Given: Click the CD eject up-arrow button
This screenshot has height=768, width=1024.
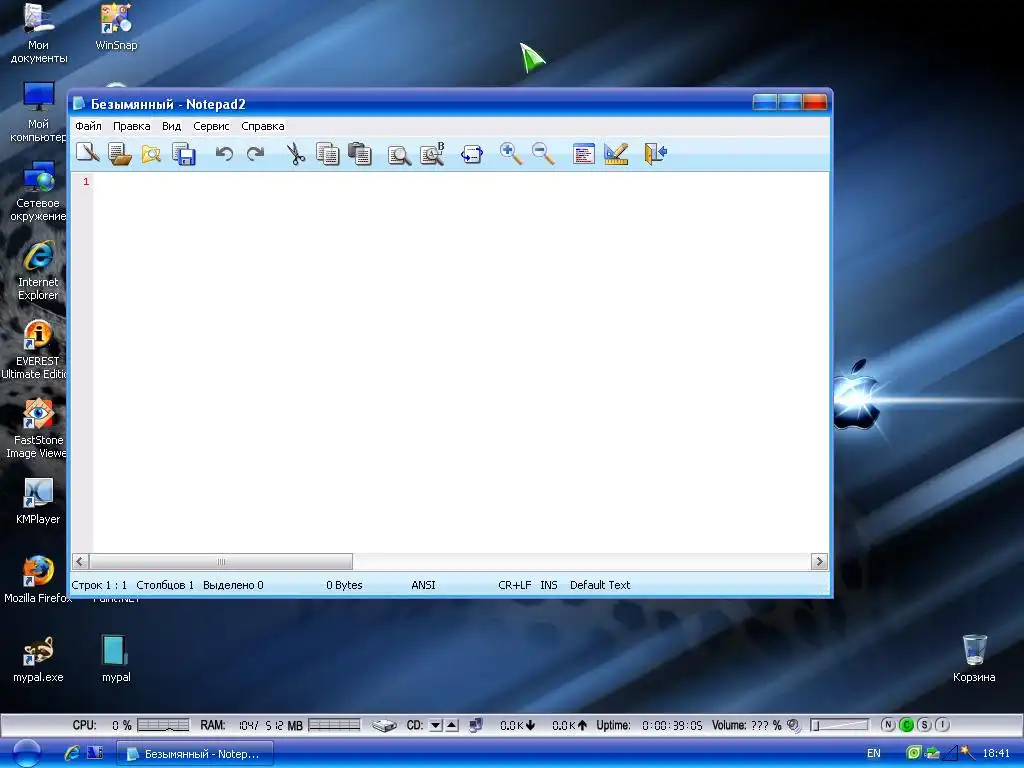Looking at the screenshot, I should pos(452,726).
